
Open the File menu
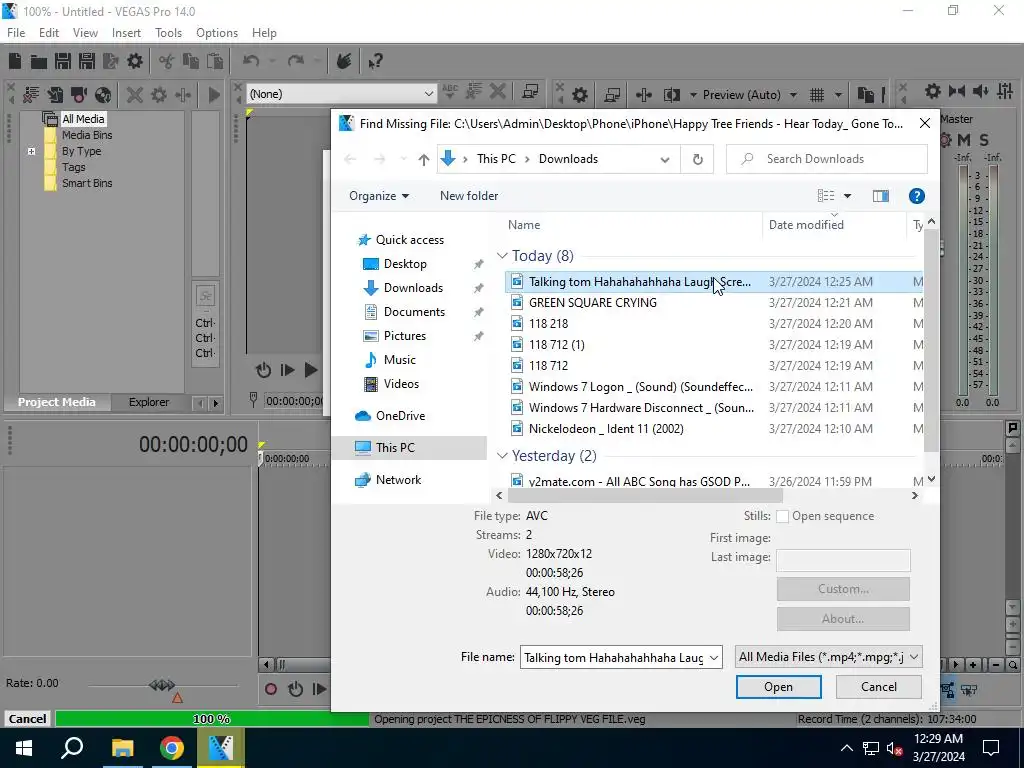16,33
